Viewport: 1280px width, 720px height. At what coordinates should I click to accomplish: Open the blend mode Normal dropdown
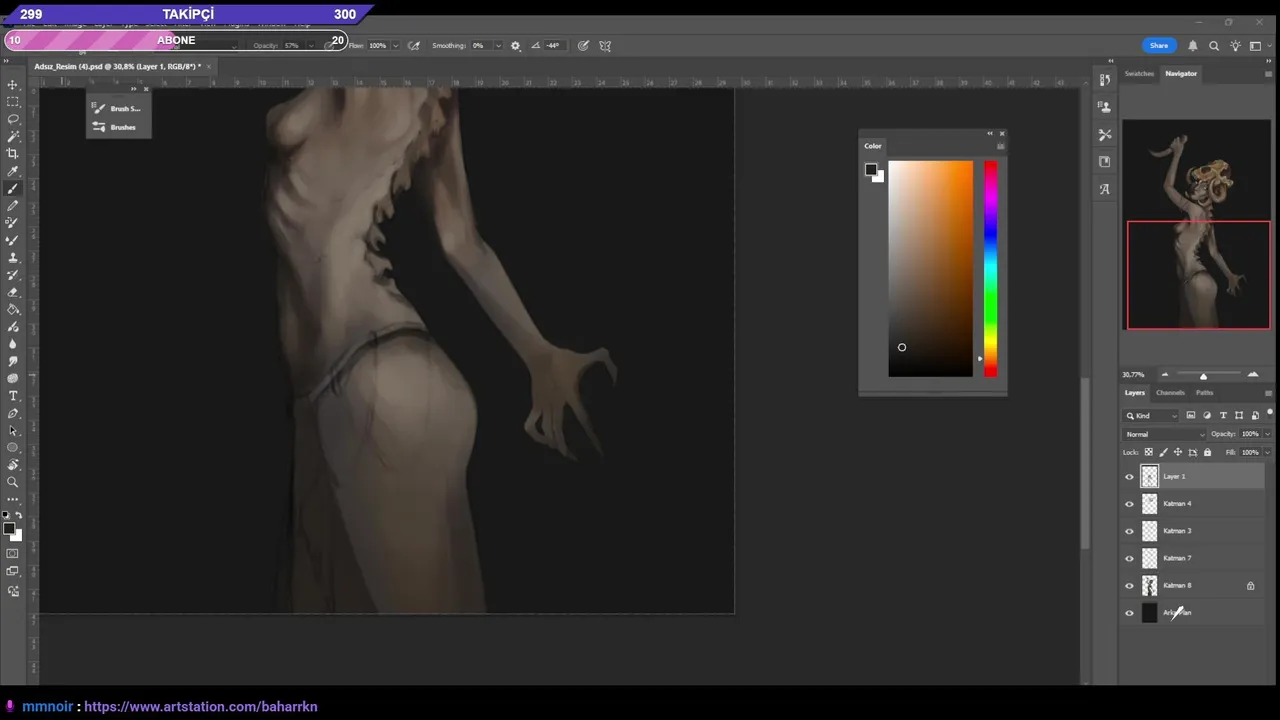tap(1165, 434)
